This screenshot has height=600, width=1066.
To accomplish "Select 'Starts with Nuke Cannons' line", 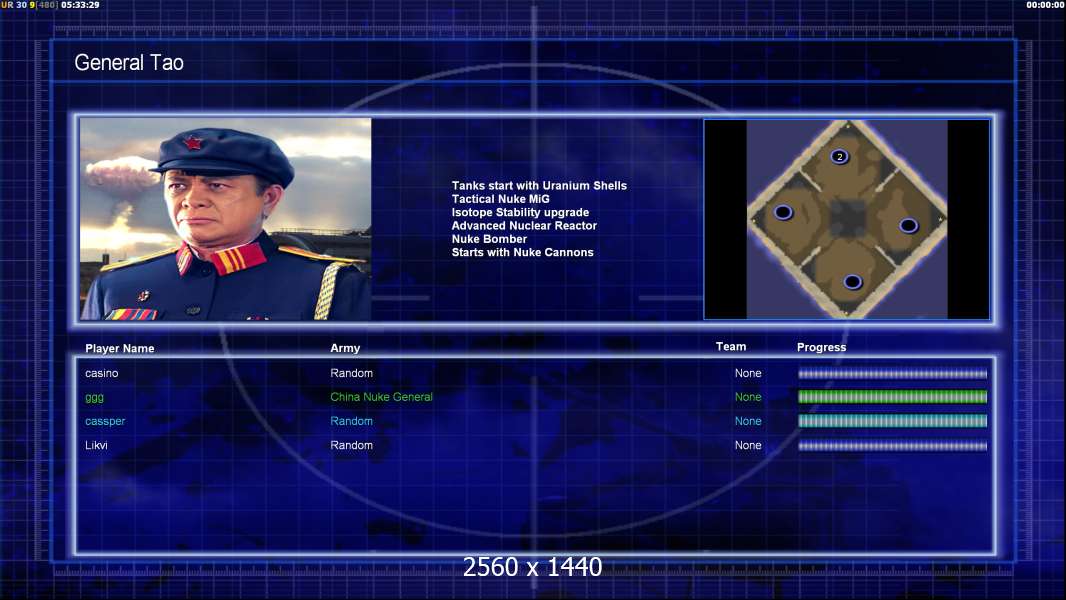I will pyautogui.click(x=522, y=252).
